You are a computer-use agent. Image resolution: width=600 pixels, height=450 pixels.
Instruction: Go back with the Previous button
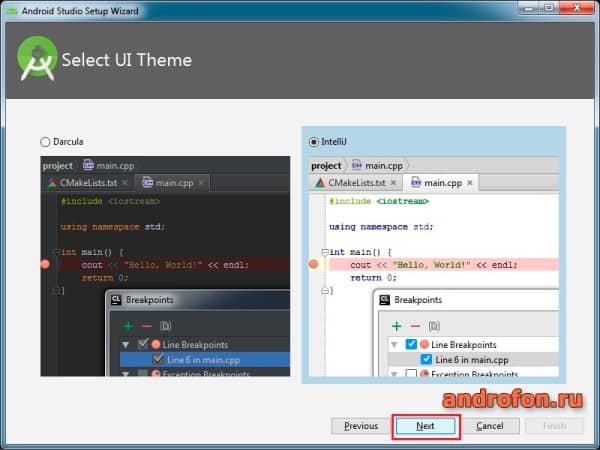click(x=361, y=426)
